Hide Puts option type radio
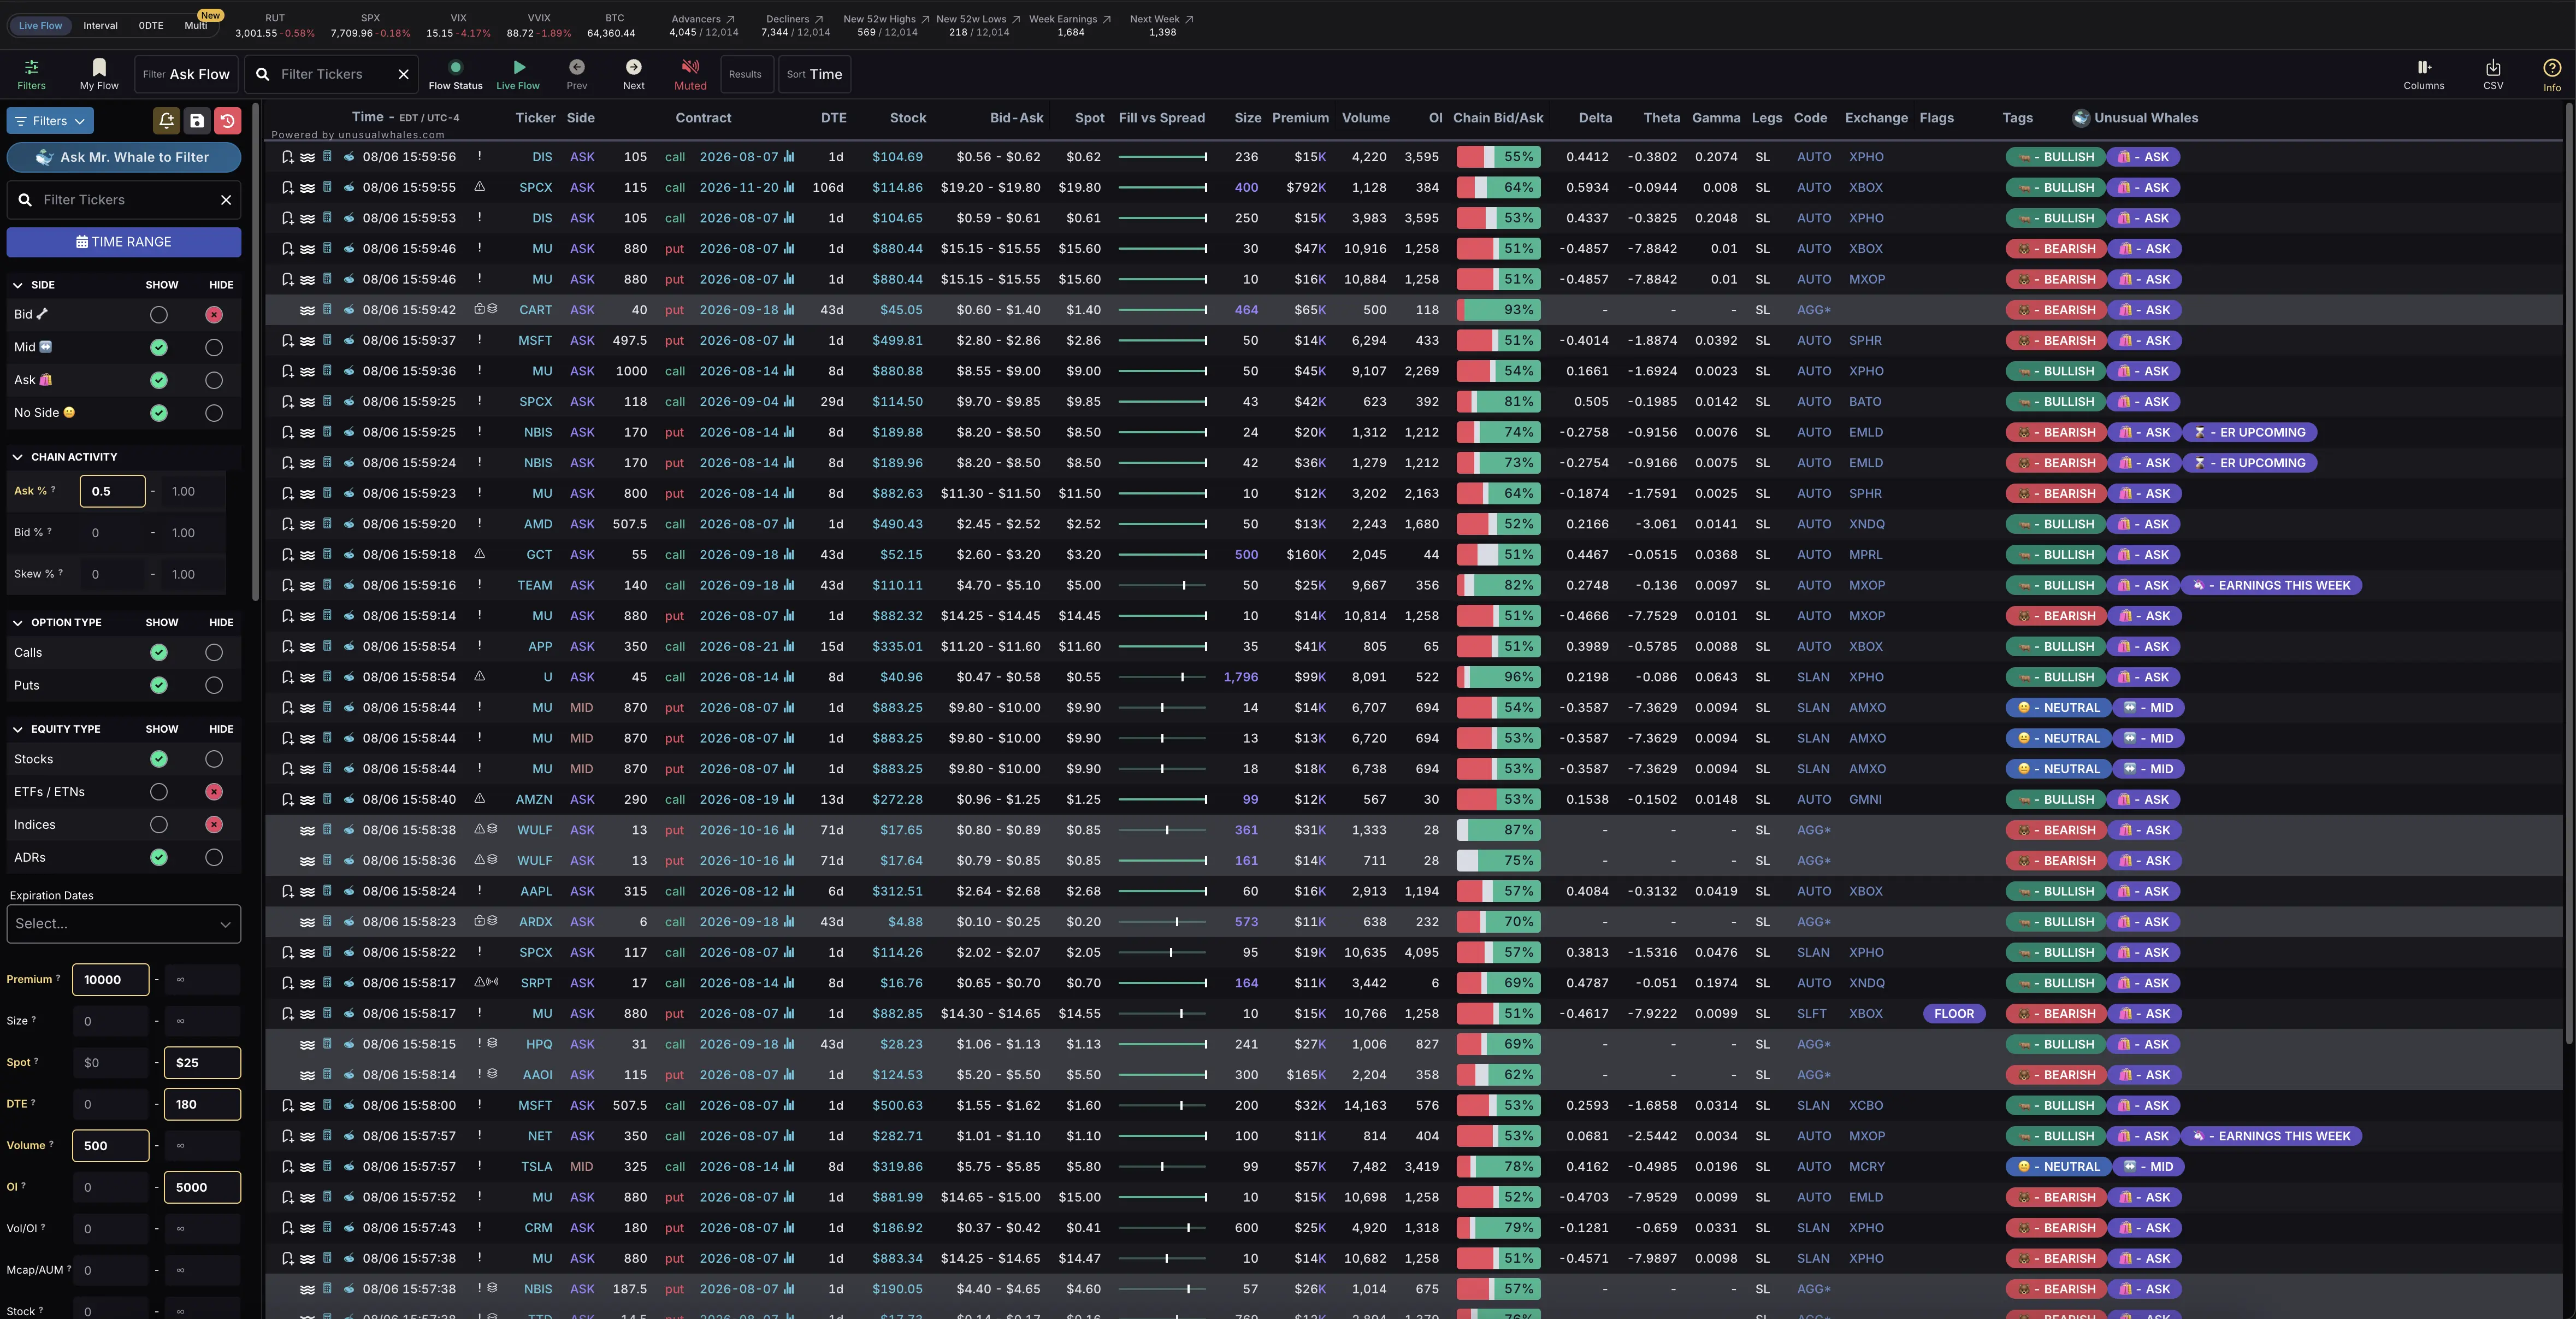The width and height of the screenshot is (2576, 1319). click(213, 685)
